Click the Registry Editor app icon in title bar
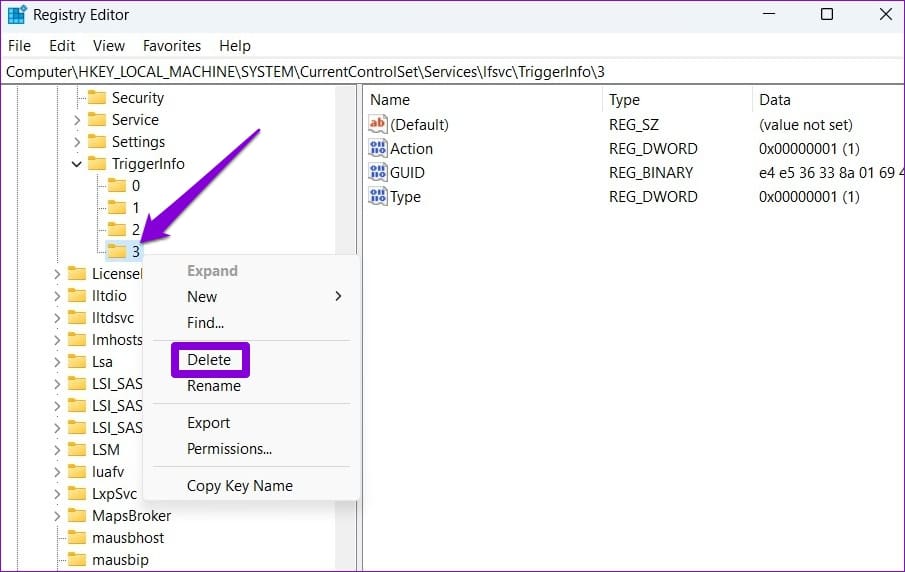The image size is (905, 572). coord(17,14)
